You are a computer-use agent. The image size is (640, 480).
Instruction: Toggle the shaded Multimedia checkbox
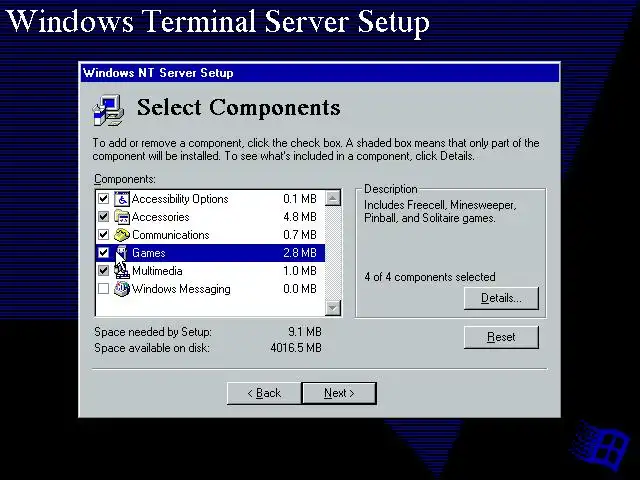click(103, 271)
